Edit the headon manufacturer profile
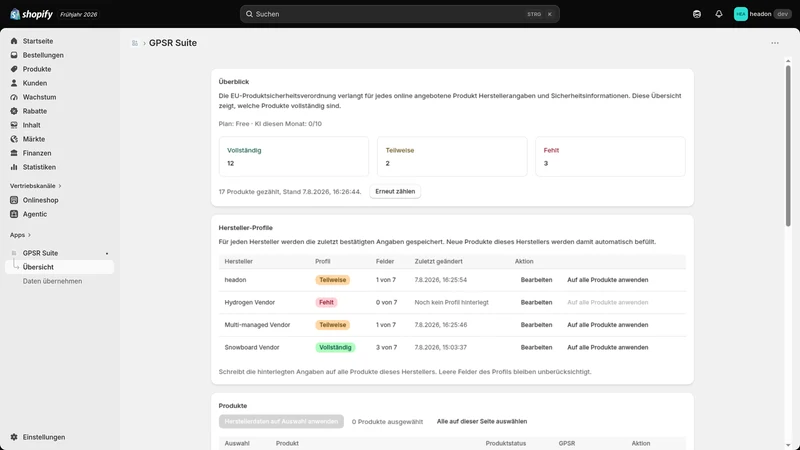This screenshot has height=450, width=800. (536, 280)
